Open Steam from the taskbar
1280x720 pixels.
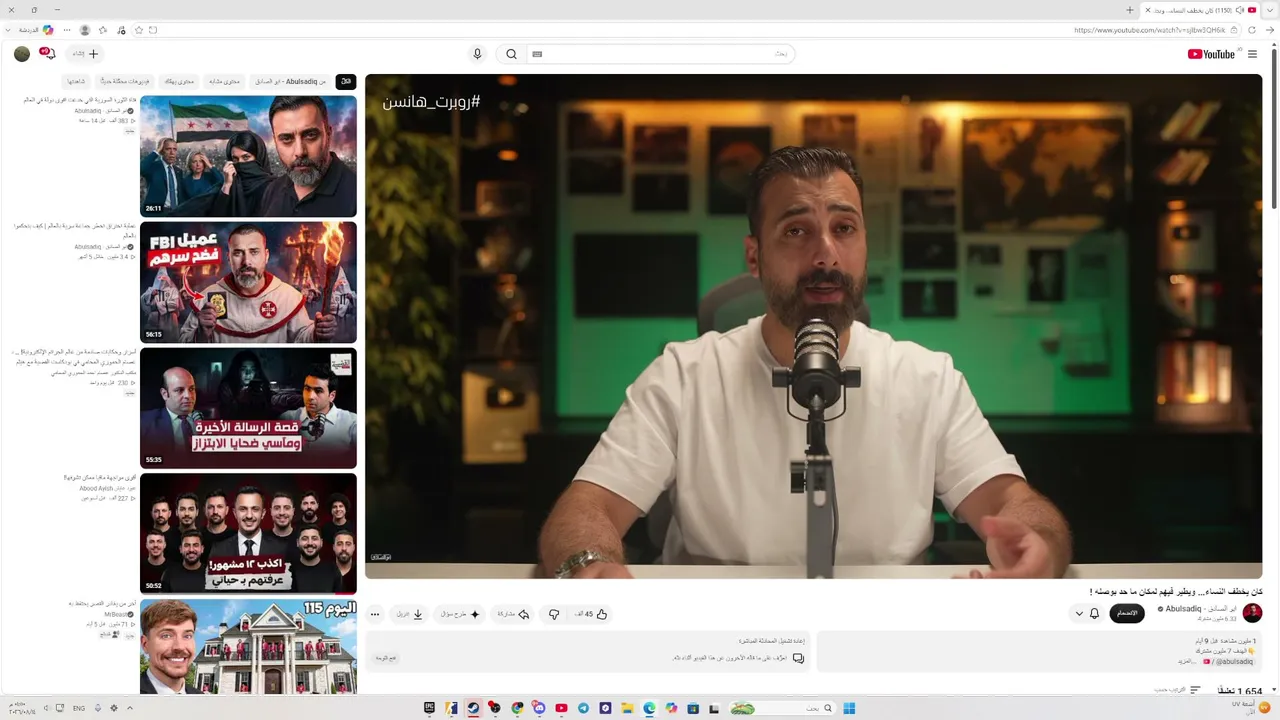pyautogui.click(x=473, y=708)
